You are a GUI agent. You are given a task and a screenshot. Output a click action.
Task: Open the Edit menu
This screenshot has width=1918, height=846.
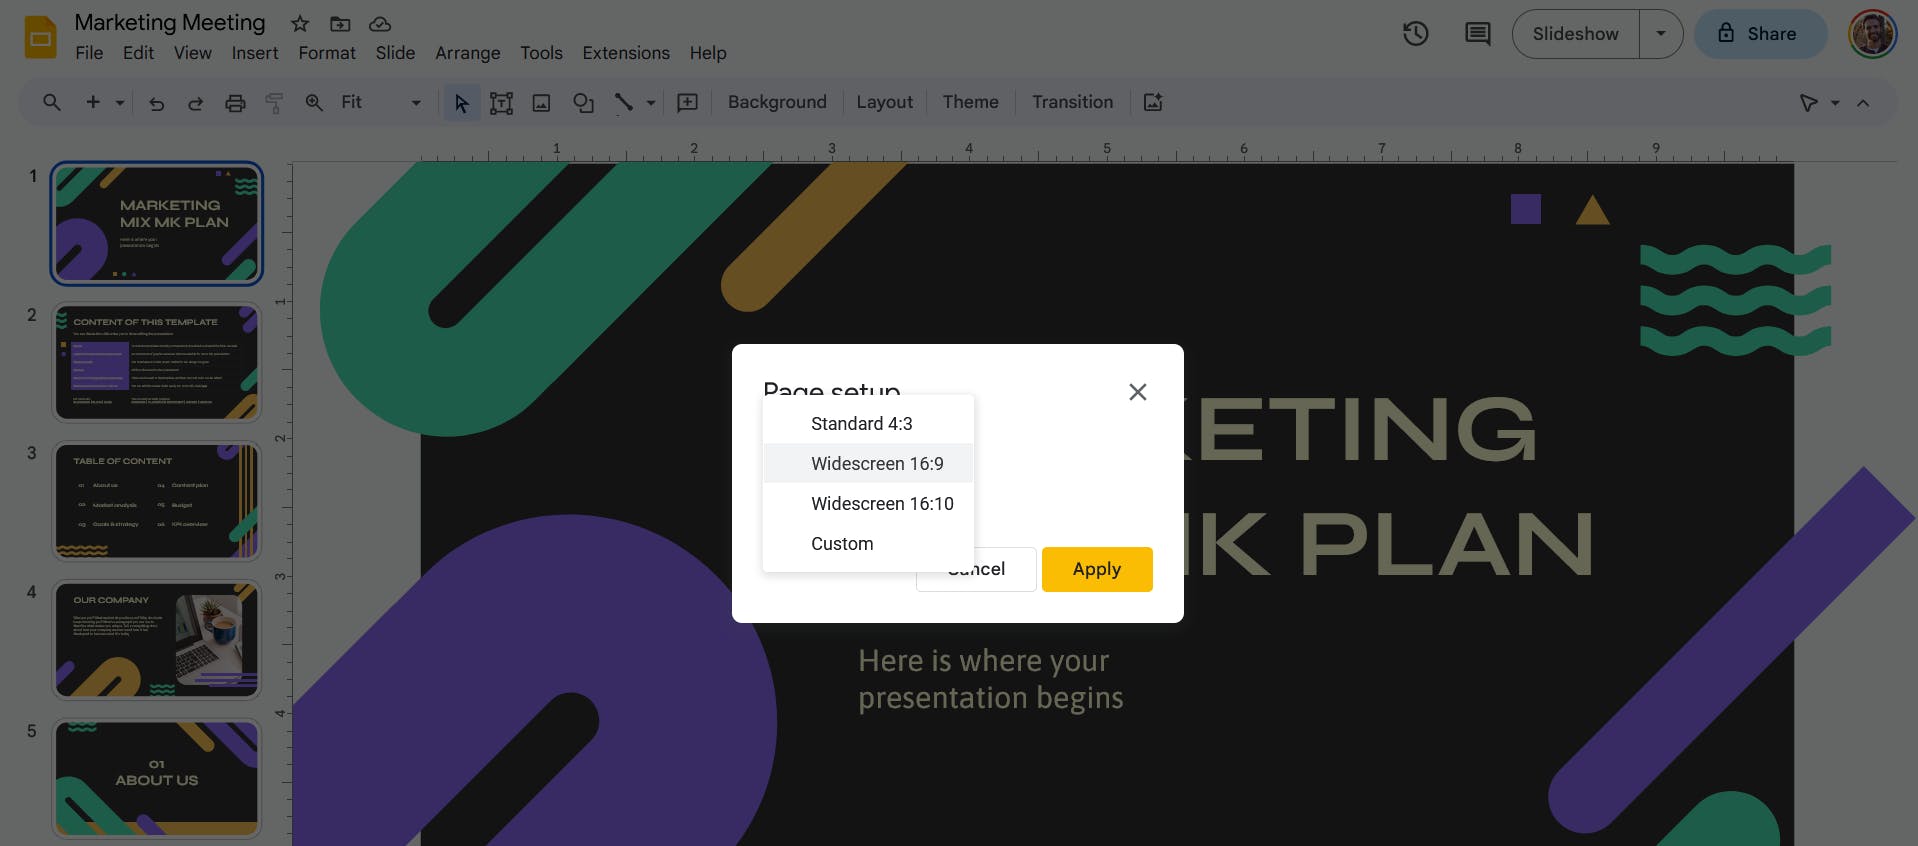pyautogui.click(x=138, y=53)
